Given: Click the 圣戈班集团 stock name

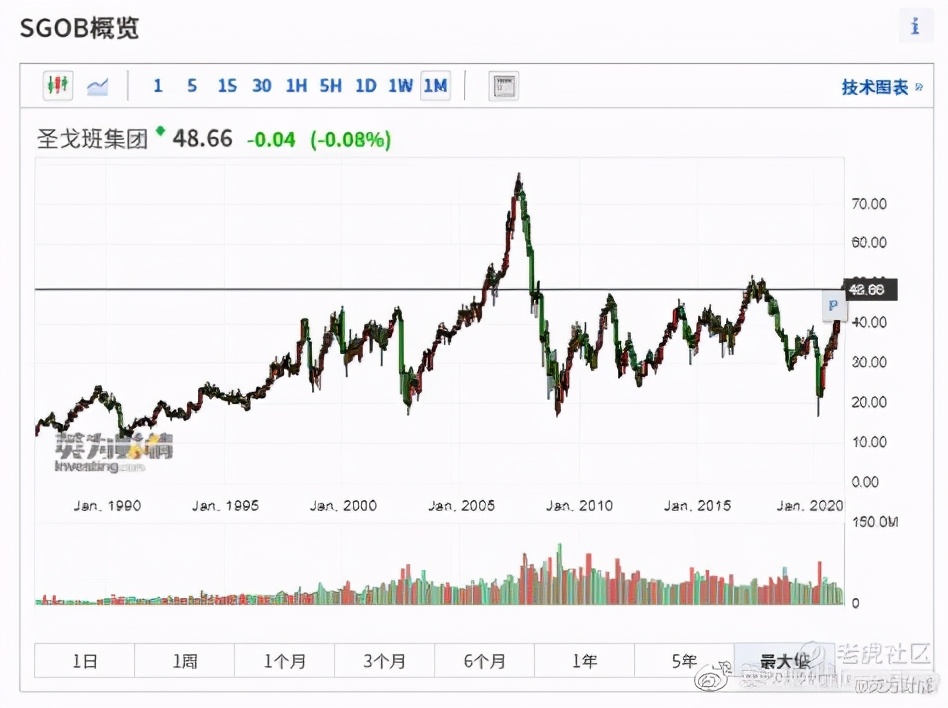Looking at the screenshot, I should [92, 139].
